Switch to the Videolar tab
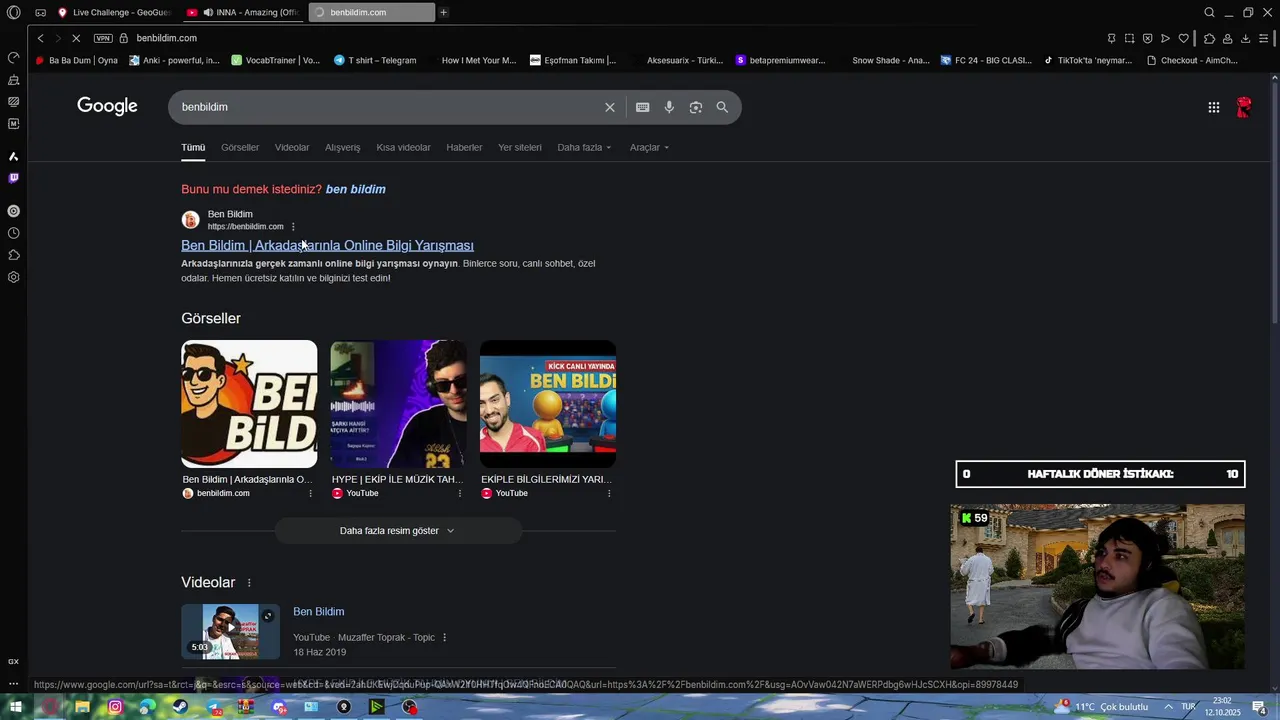The height and width of the screenshot is (720, 1280). (x=292, y=147)
